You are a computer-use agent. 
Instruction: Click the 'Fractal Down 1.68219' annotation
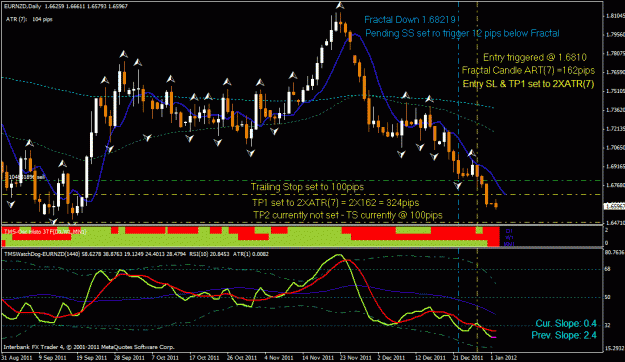pos(410,20)
